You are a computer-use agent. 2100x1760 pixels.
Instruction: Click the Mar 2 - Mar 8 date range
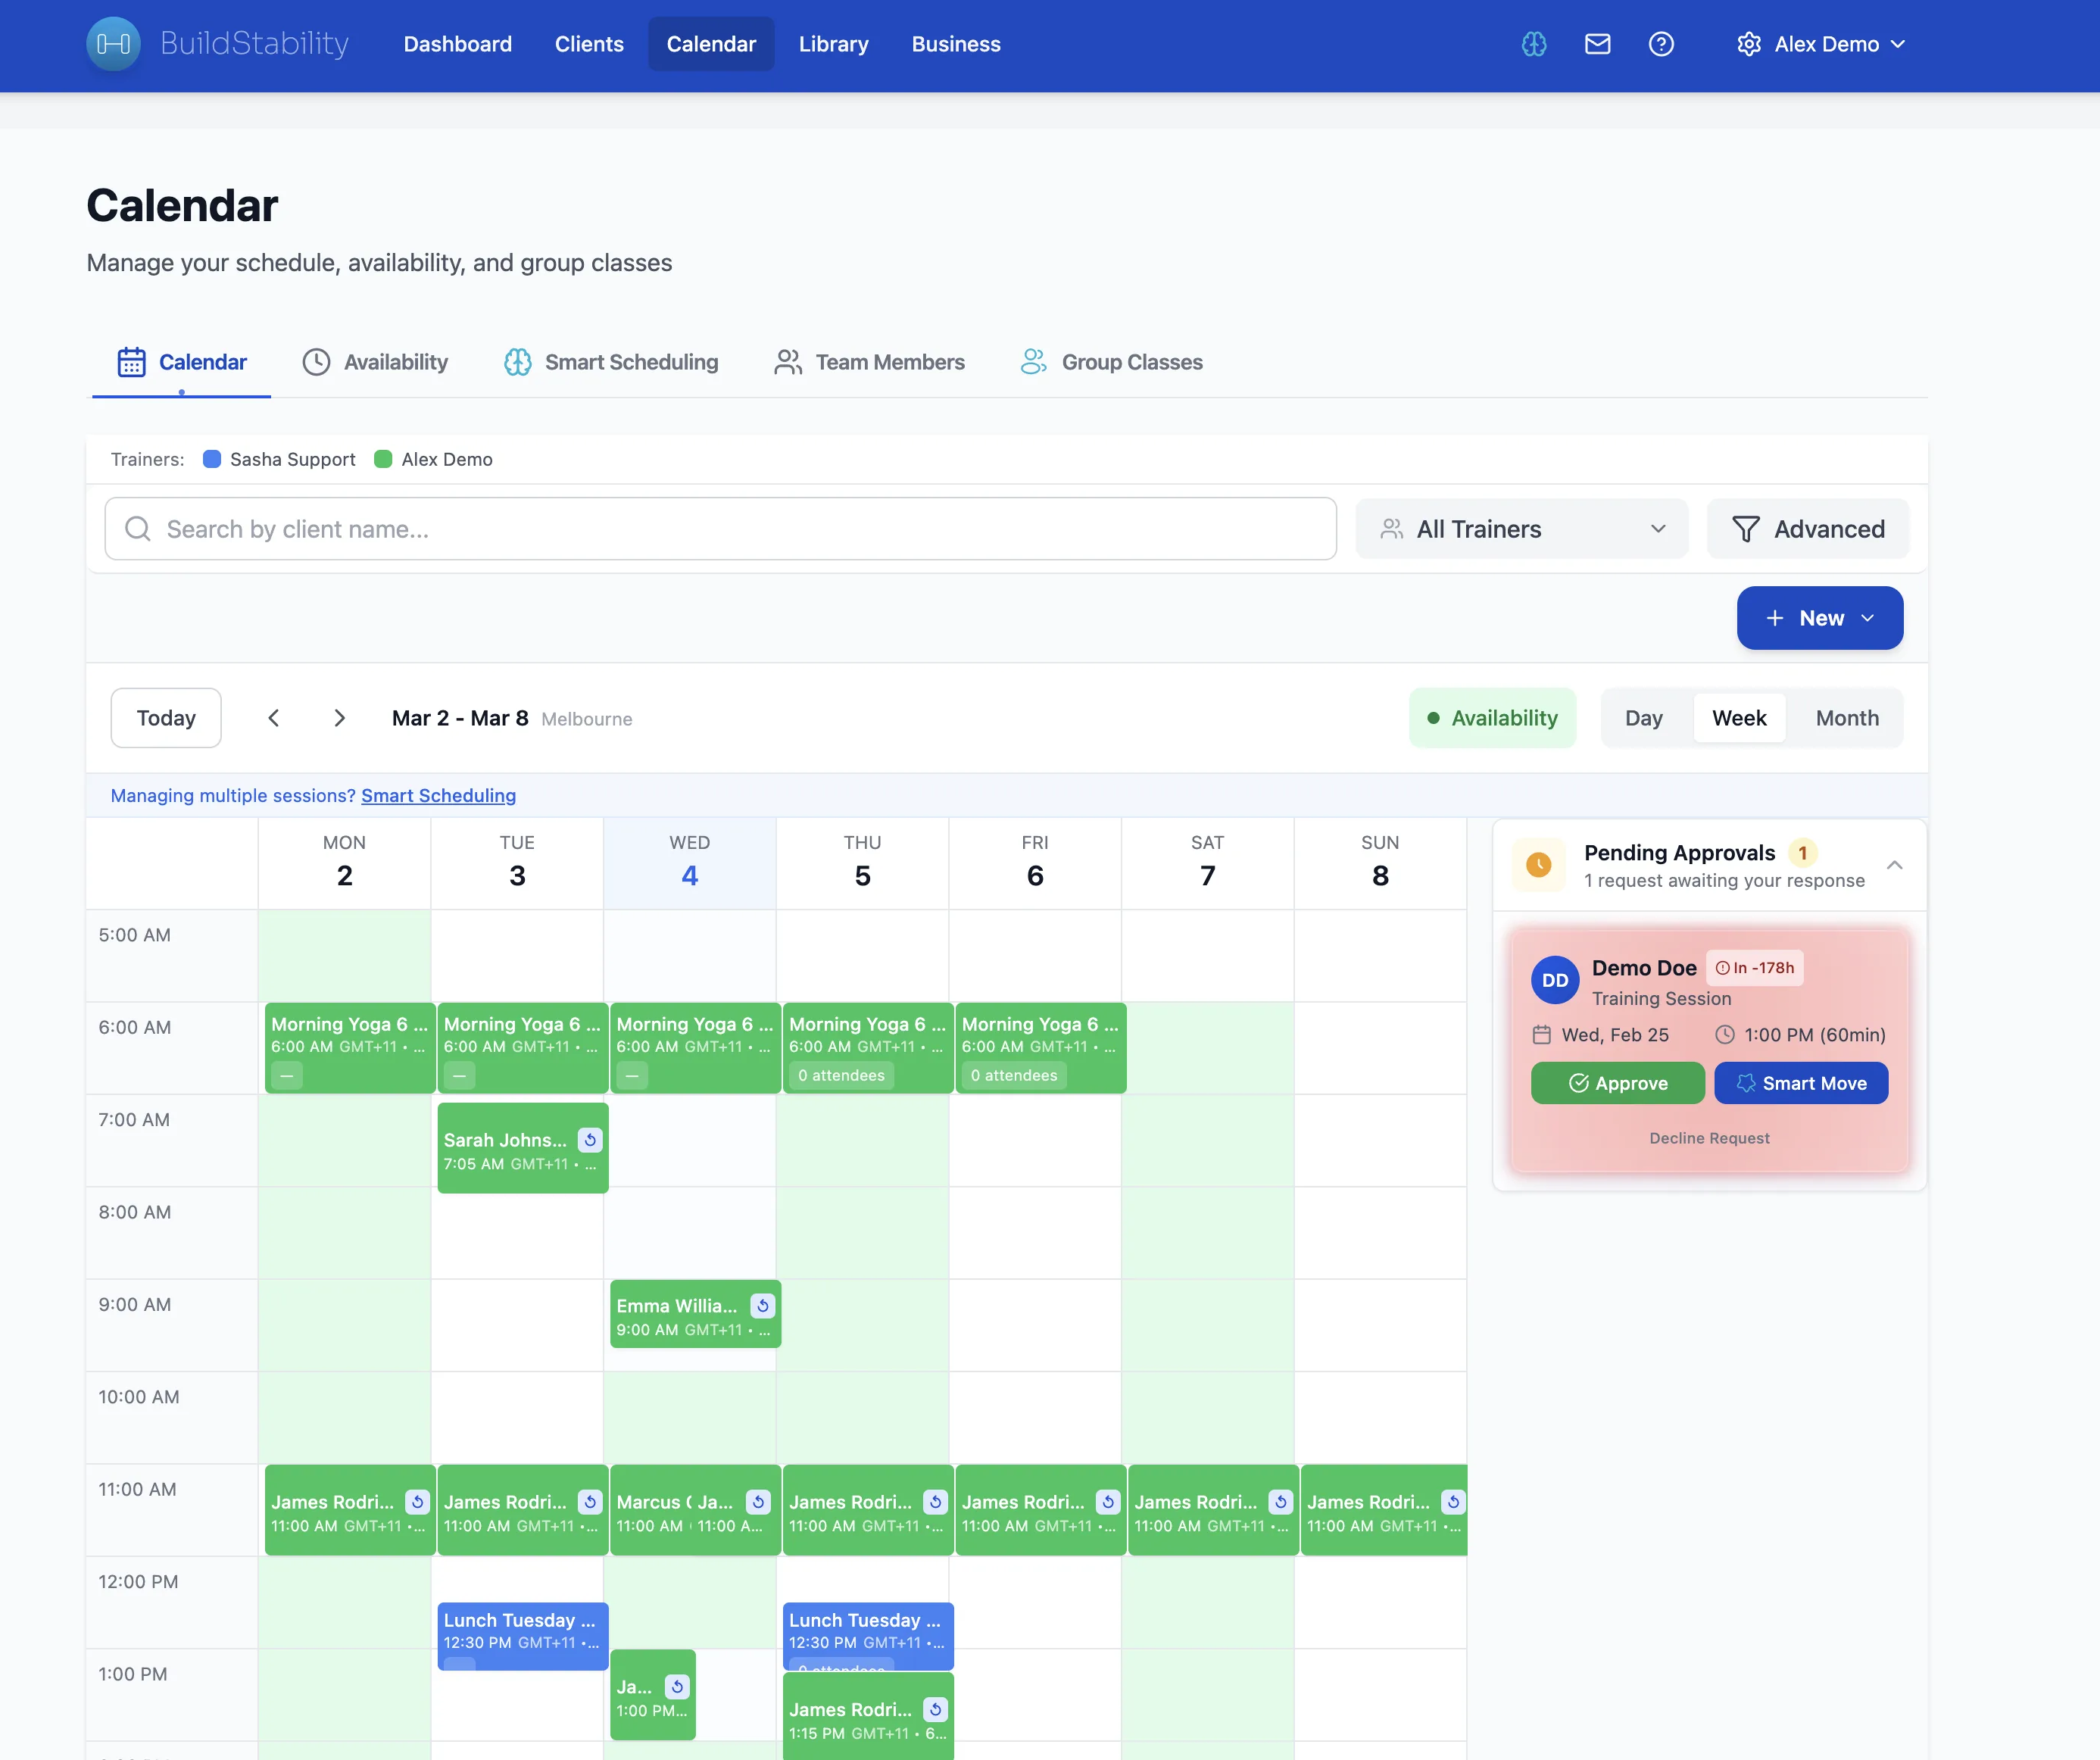460,718
